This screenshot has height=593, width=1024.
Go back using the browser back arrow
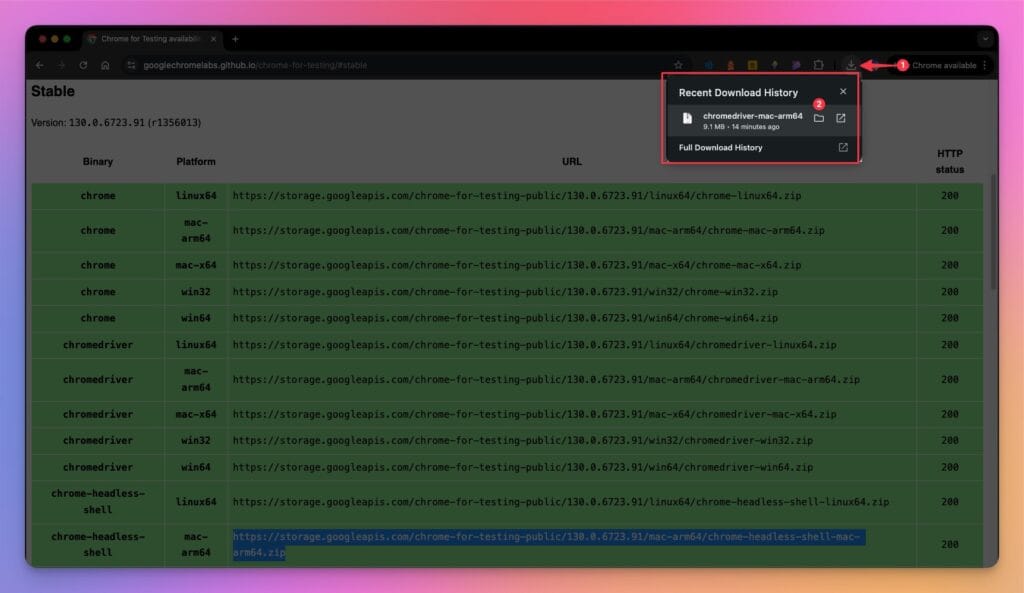[x=40, y=65]
